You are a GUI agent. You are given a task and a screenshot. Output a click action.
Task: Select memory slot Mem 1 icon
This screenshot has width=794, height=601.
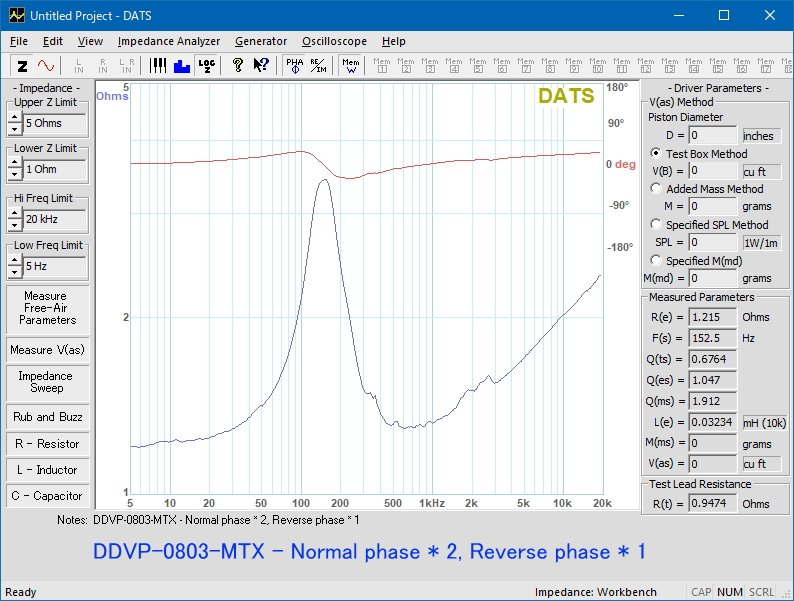(382, 66)
